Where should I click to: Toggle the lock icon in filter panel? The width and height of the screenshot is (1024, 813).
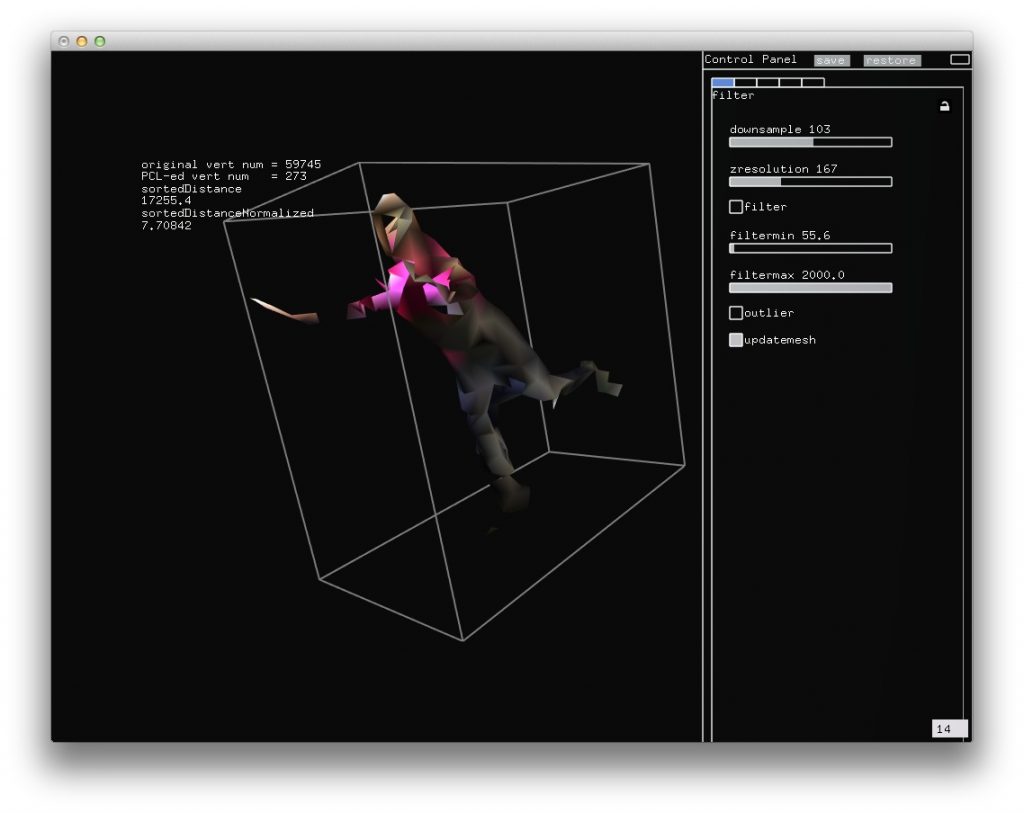944,106
